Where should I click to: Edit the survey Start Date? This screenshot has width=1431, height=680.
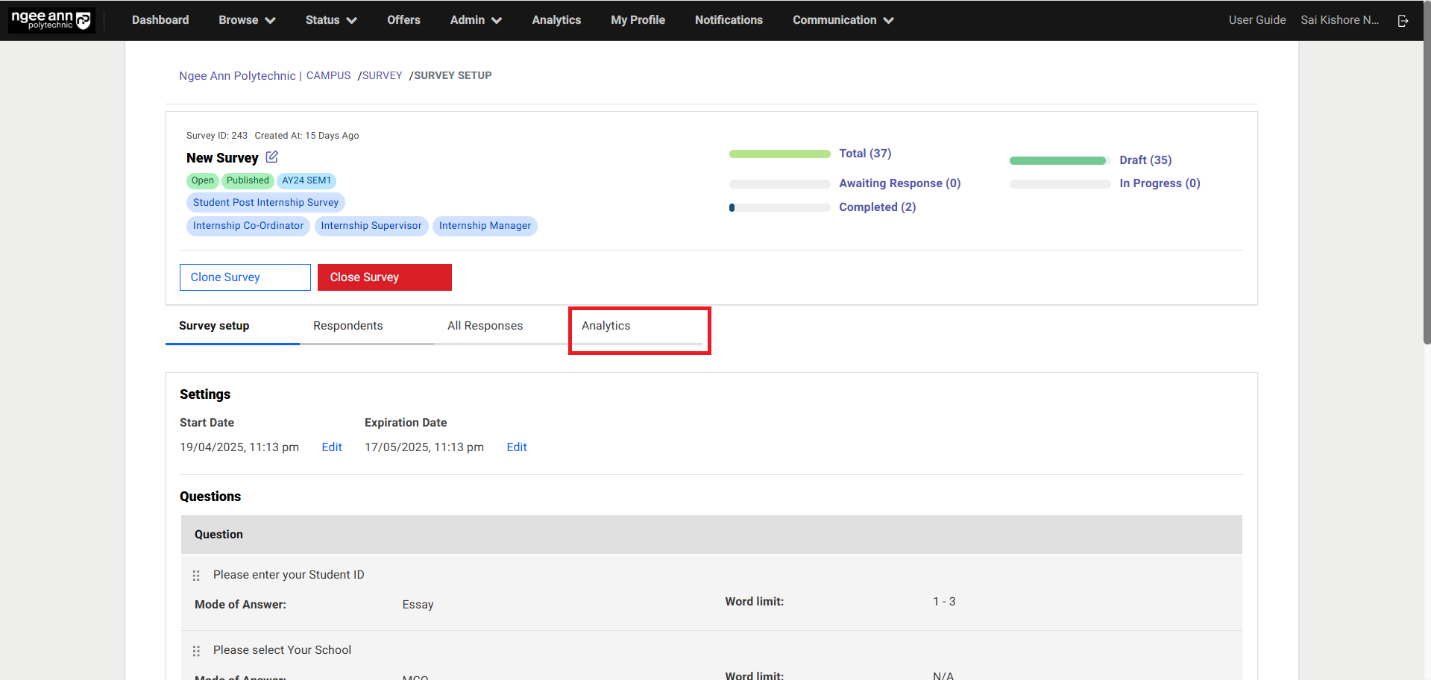pos(332,447)
